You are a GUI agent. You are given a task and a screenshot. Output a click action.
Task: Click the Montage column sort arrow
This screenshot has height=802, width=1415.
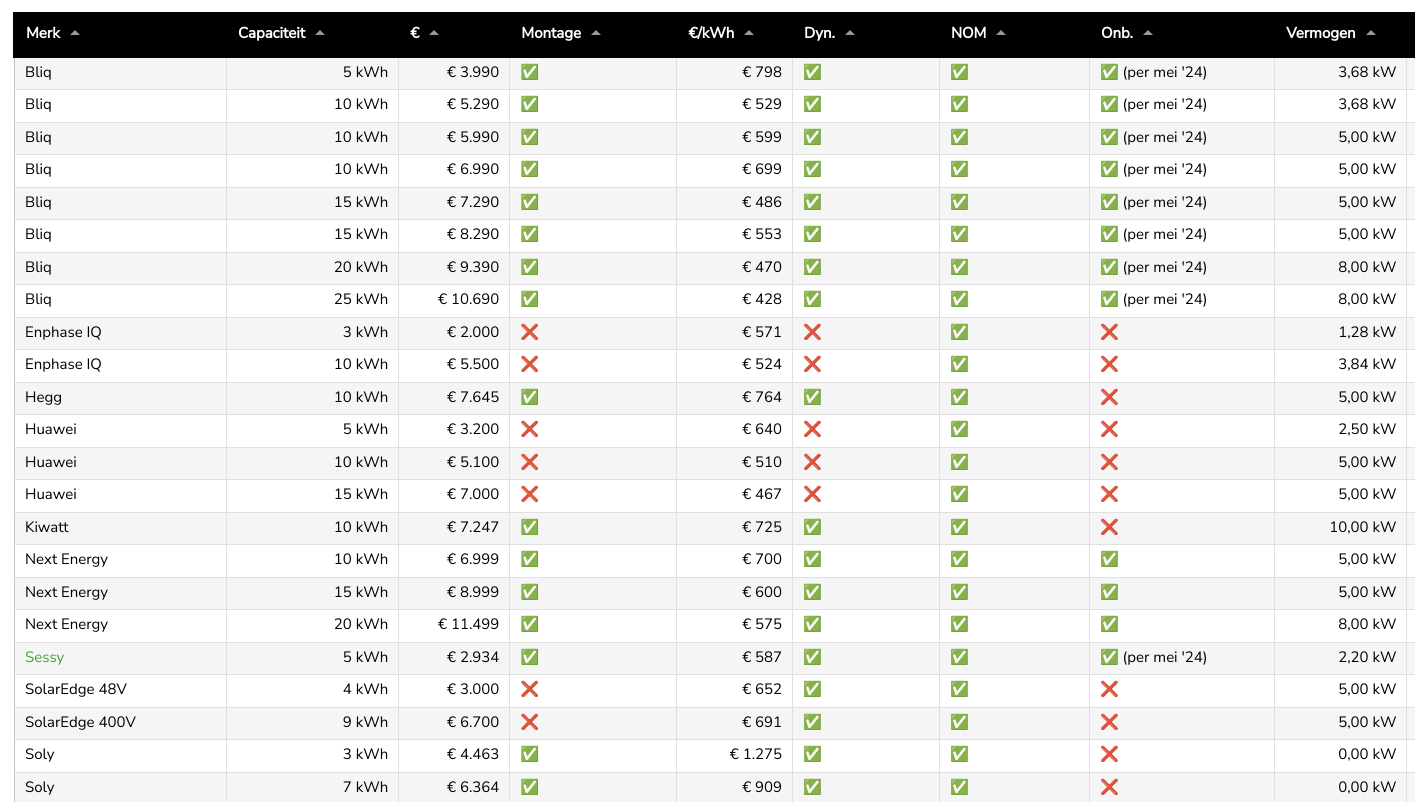pos(596,33)
